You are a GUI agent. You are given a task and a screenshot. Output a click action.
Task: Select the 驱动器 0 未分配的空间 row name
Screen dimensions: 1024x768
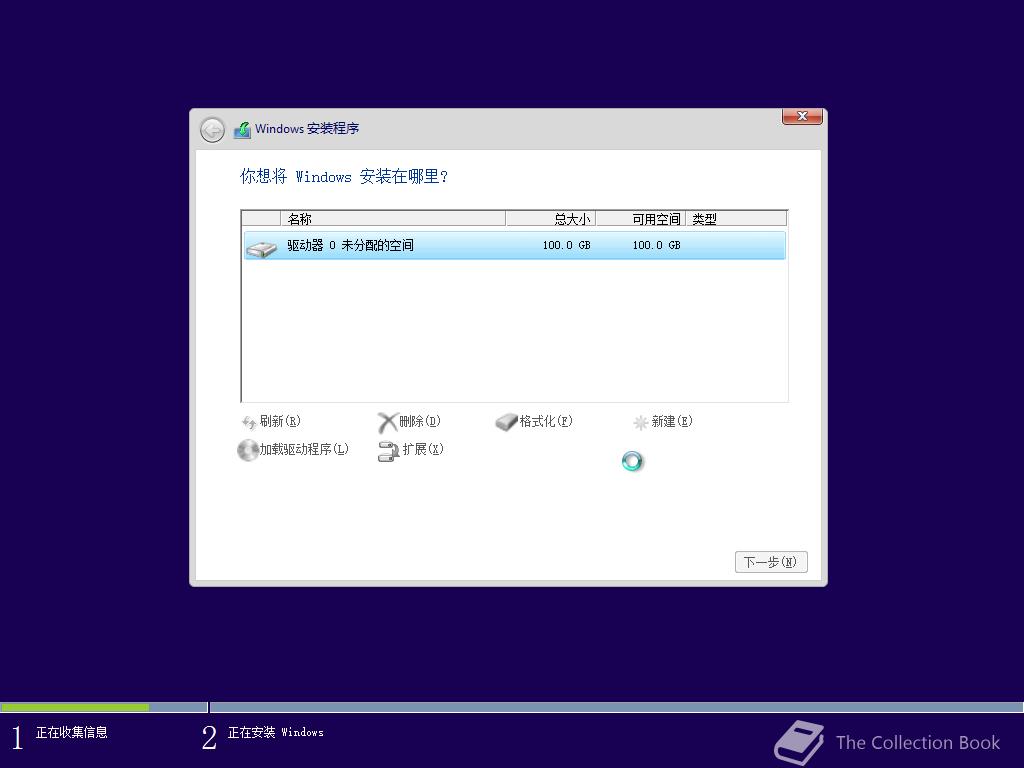(350, 246)
